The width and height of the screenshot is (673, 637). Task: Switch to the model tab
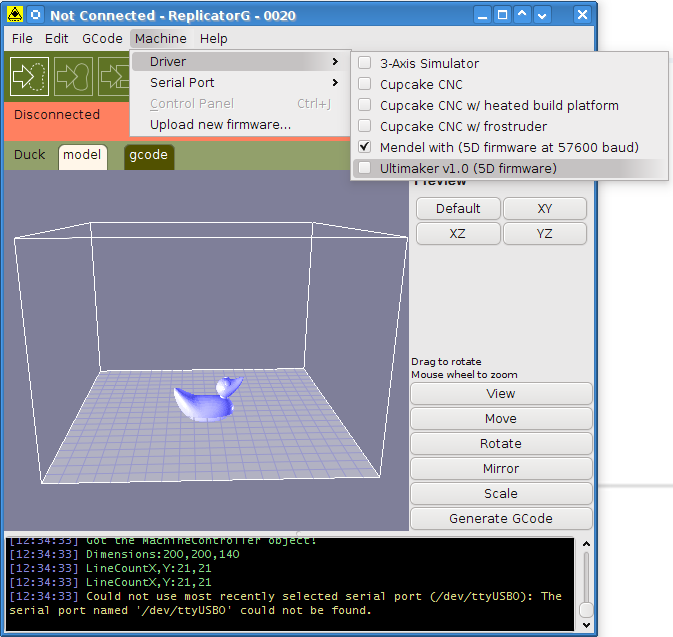tap(82, 157)
